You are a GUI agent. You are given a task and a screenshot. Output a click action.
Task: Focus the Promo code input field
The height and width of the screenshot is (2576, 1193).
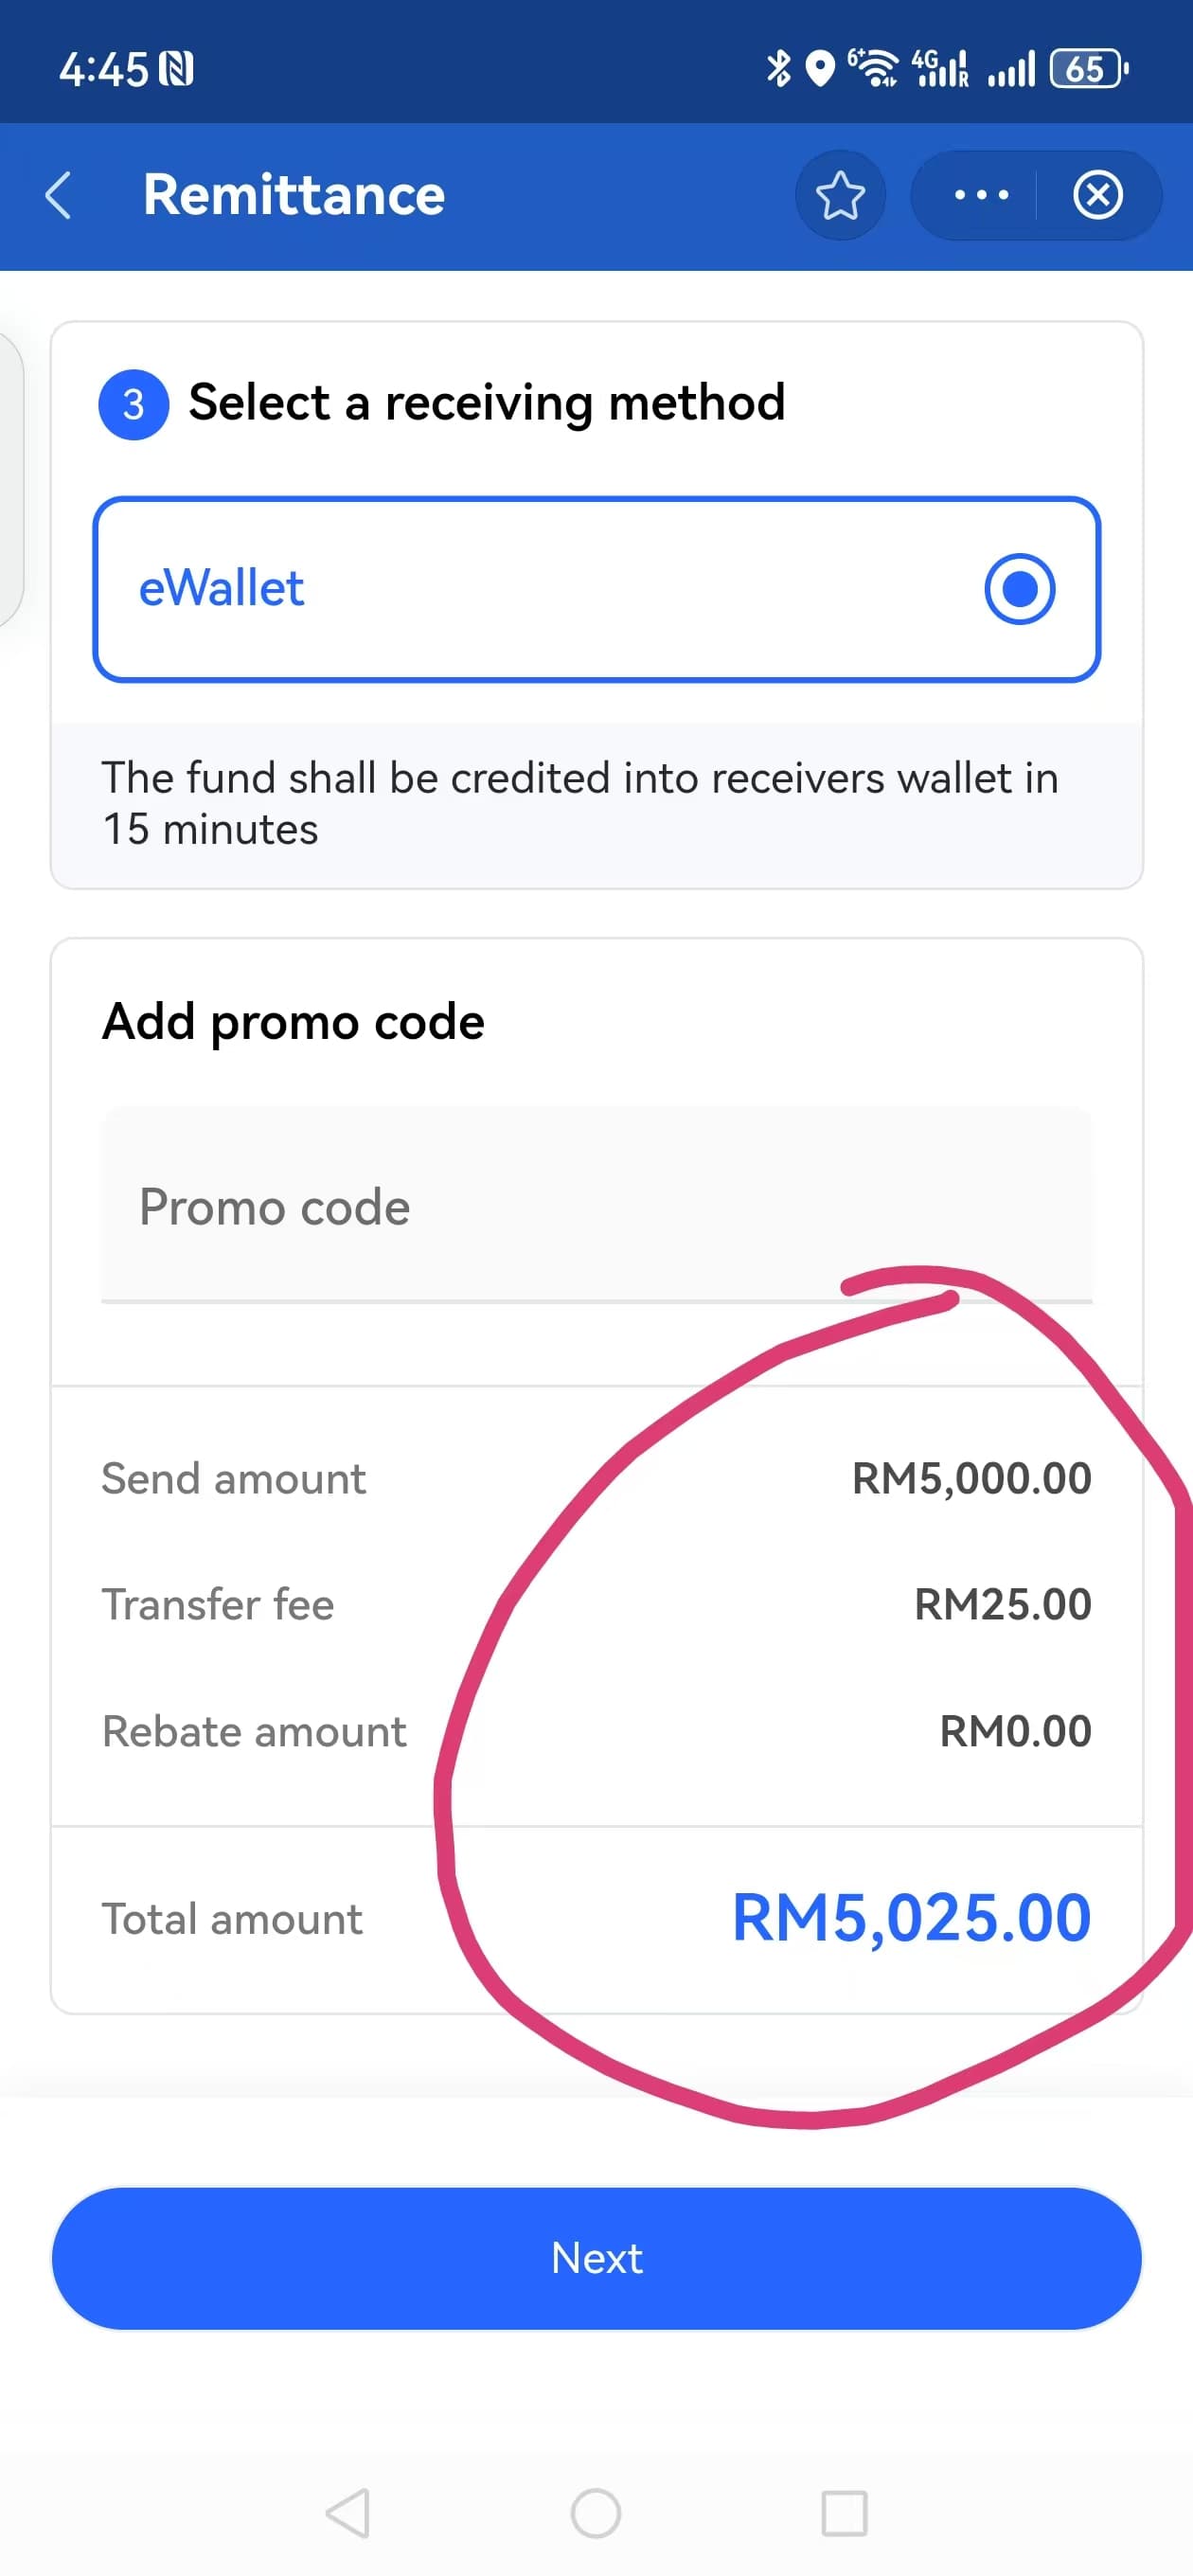click(x=597, y=1205)
